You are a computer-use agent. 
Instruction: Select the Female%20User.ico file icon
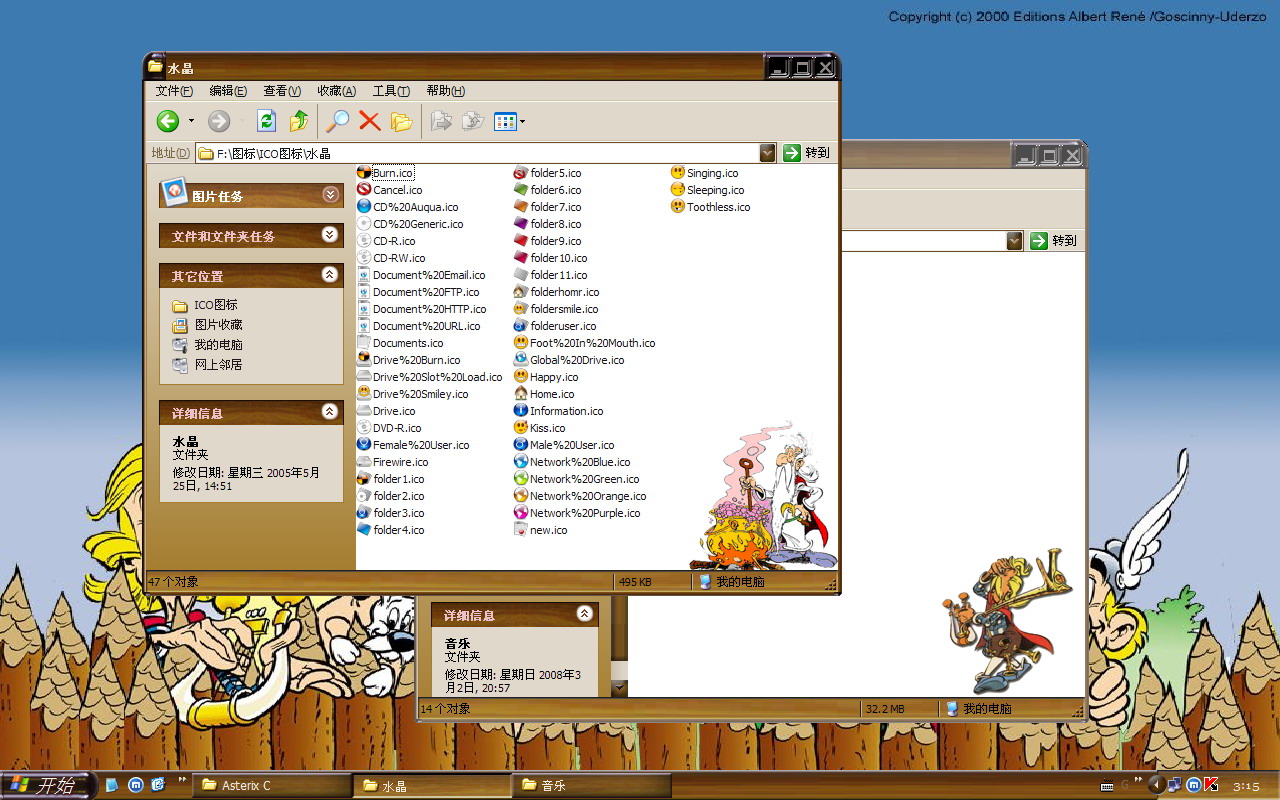[x=364, y=445]
